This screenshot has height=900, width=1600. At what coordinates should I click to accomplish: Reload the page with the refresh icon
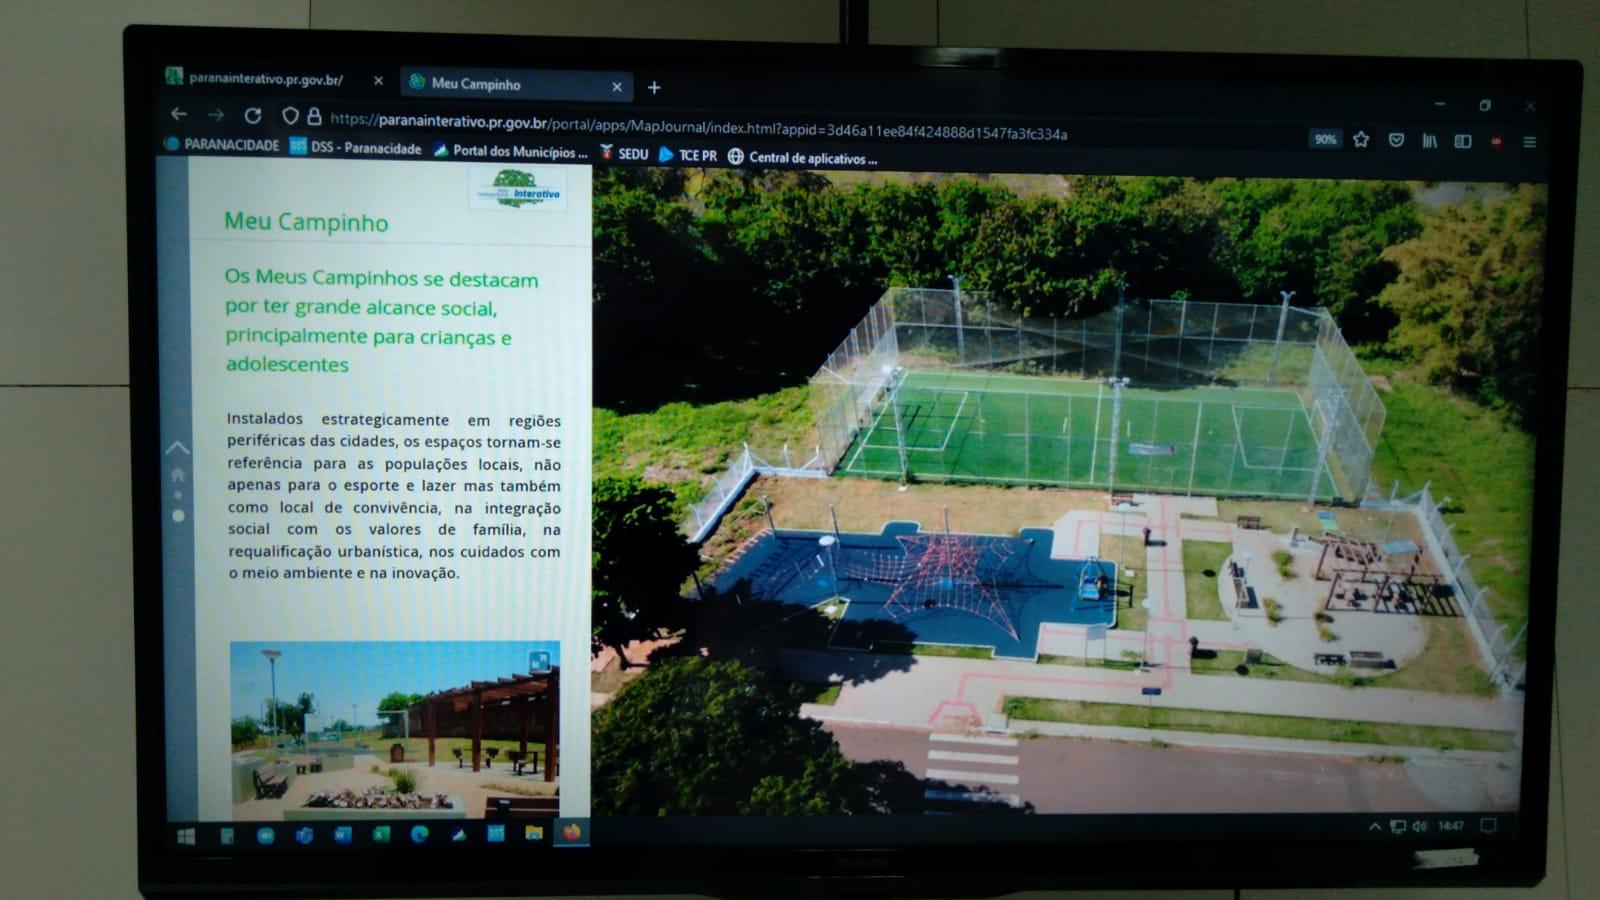pyautogui.click(x=253, y=115)
